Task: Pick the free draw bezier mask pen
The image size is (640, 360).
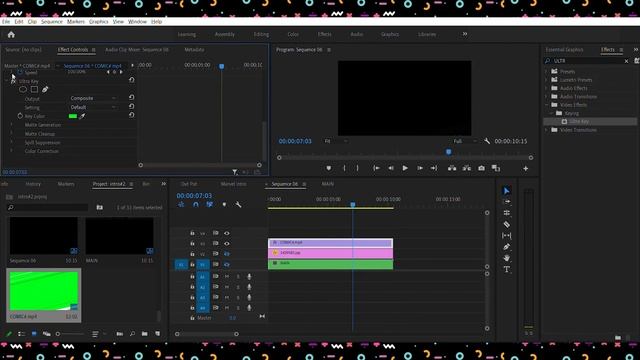Action: click(x=45, y=89)
